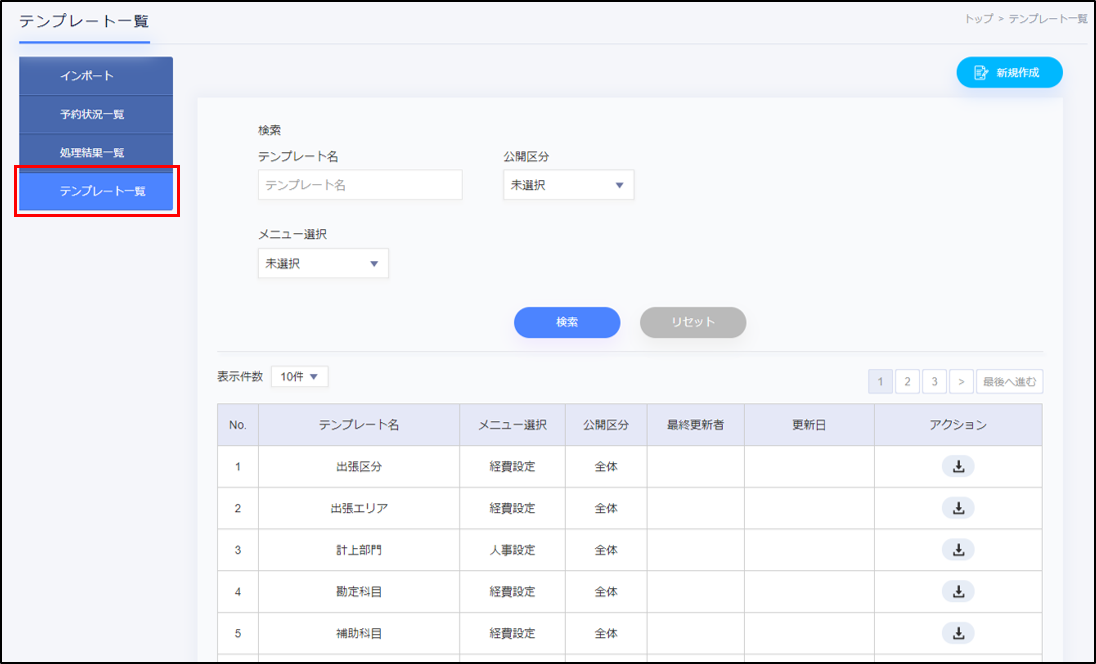Open the 公開区分 dropdown
This screenshot has width=1096, height=664.
[568, 185]
